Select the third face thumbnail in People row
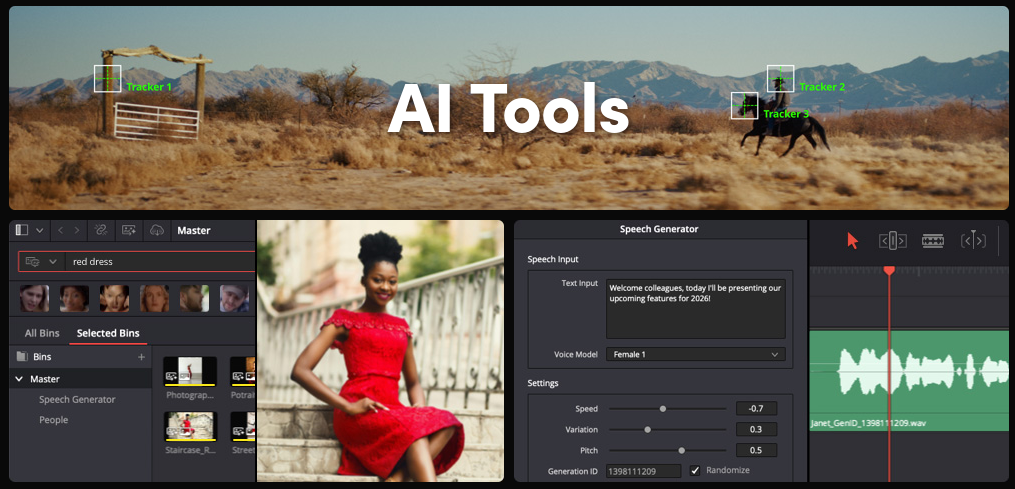The width and height of the screenshot is (1015, 489). [114, 299]
